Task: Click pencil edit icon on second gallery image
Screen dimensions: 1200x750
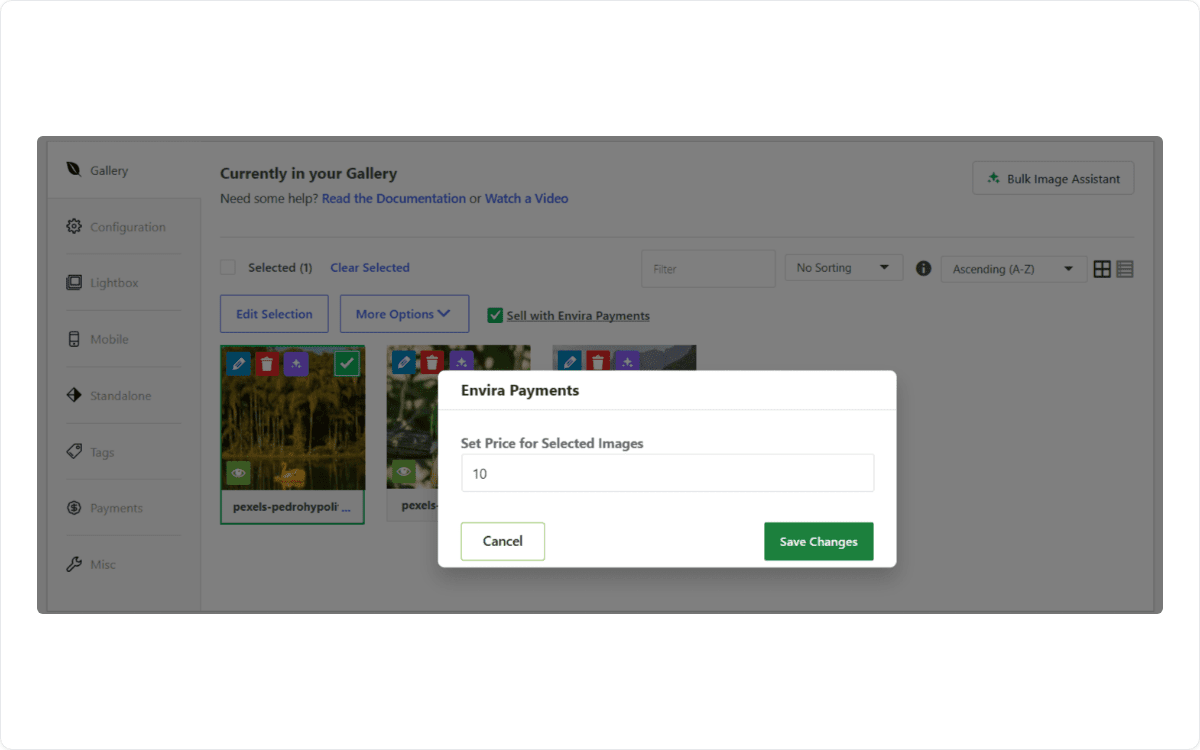Action: 404,363
